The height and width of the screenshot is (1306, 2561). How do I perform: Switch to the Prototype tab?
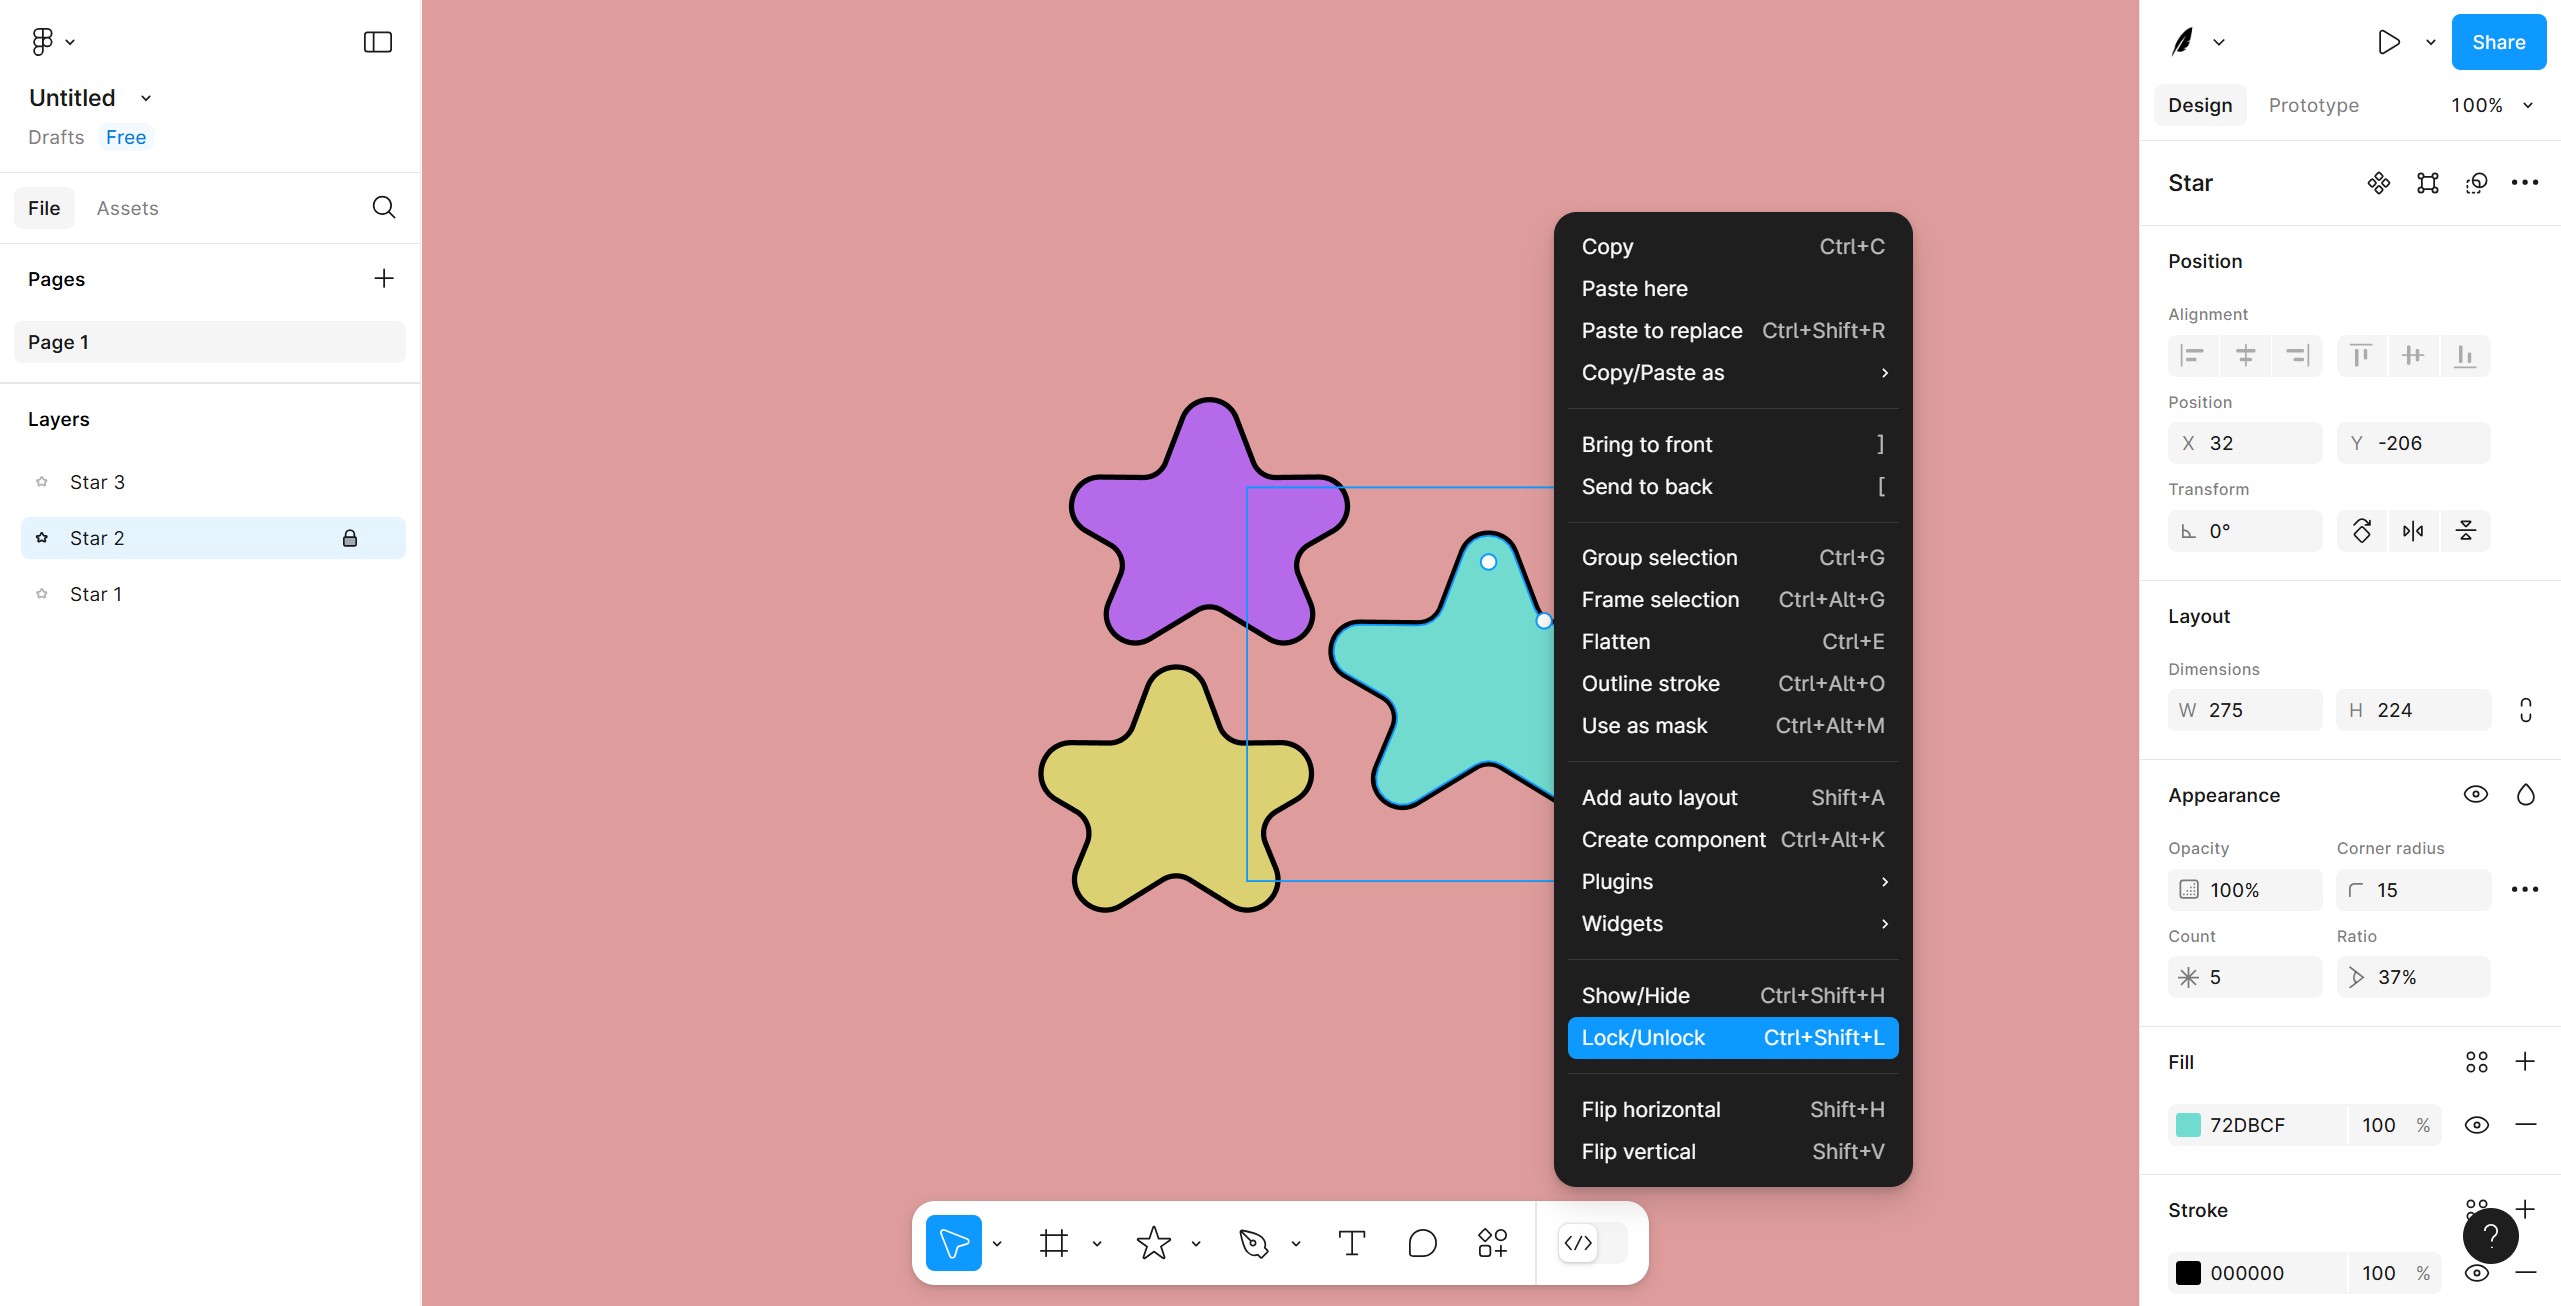tap(2313, 105)
